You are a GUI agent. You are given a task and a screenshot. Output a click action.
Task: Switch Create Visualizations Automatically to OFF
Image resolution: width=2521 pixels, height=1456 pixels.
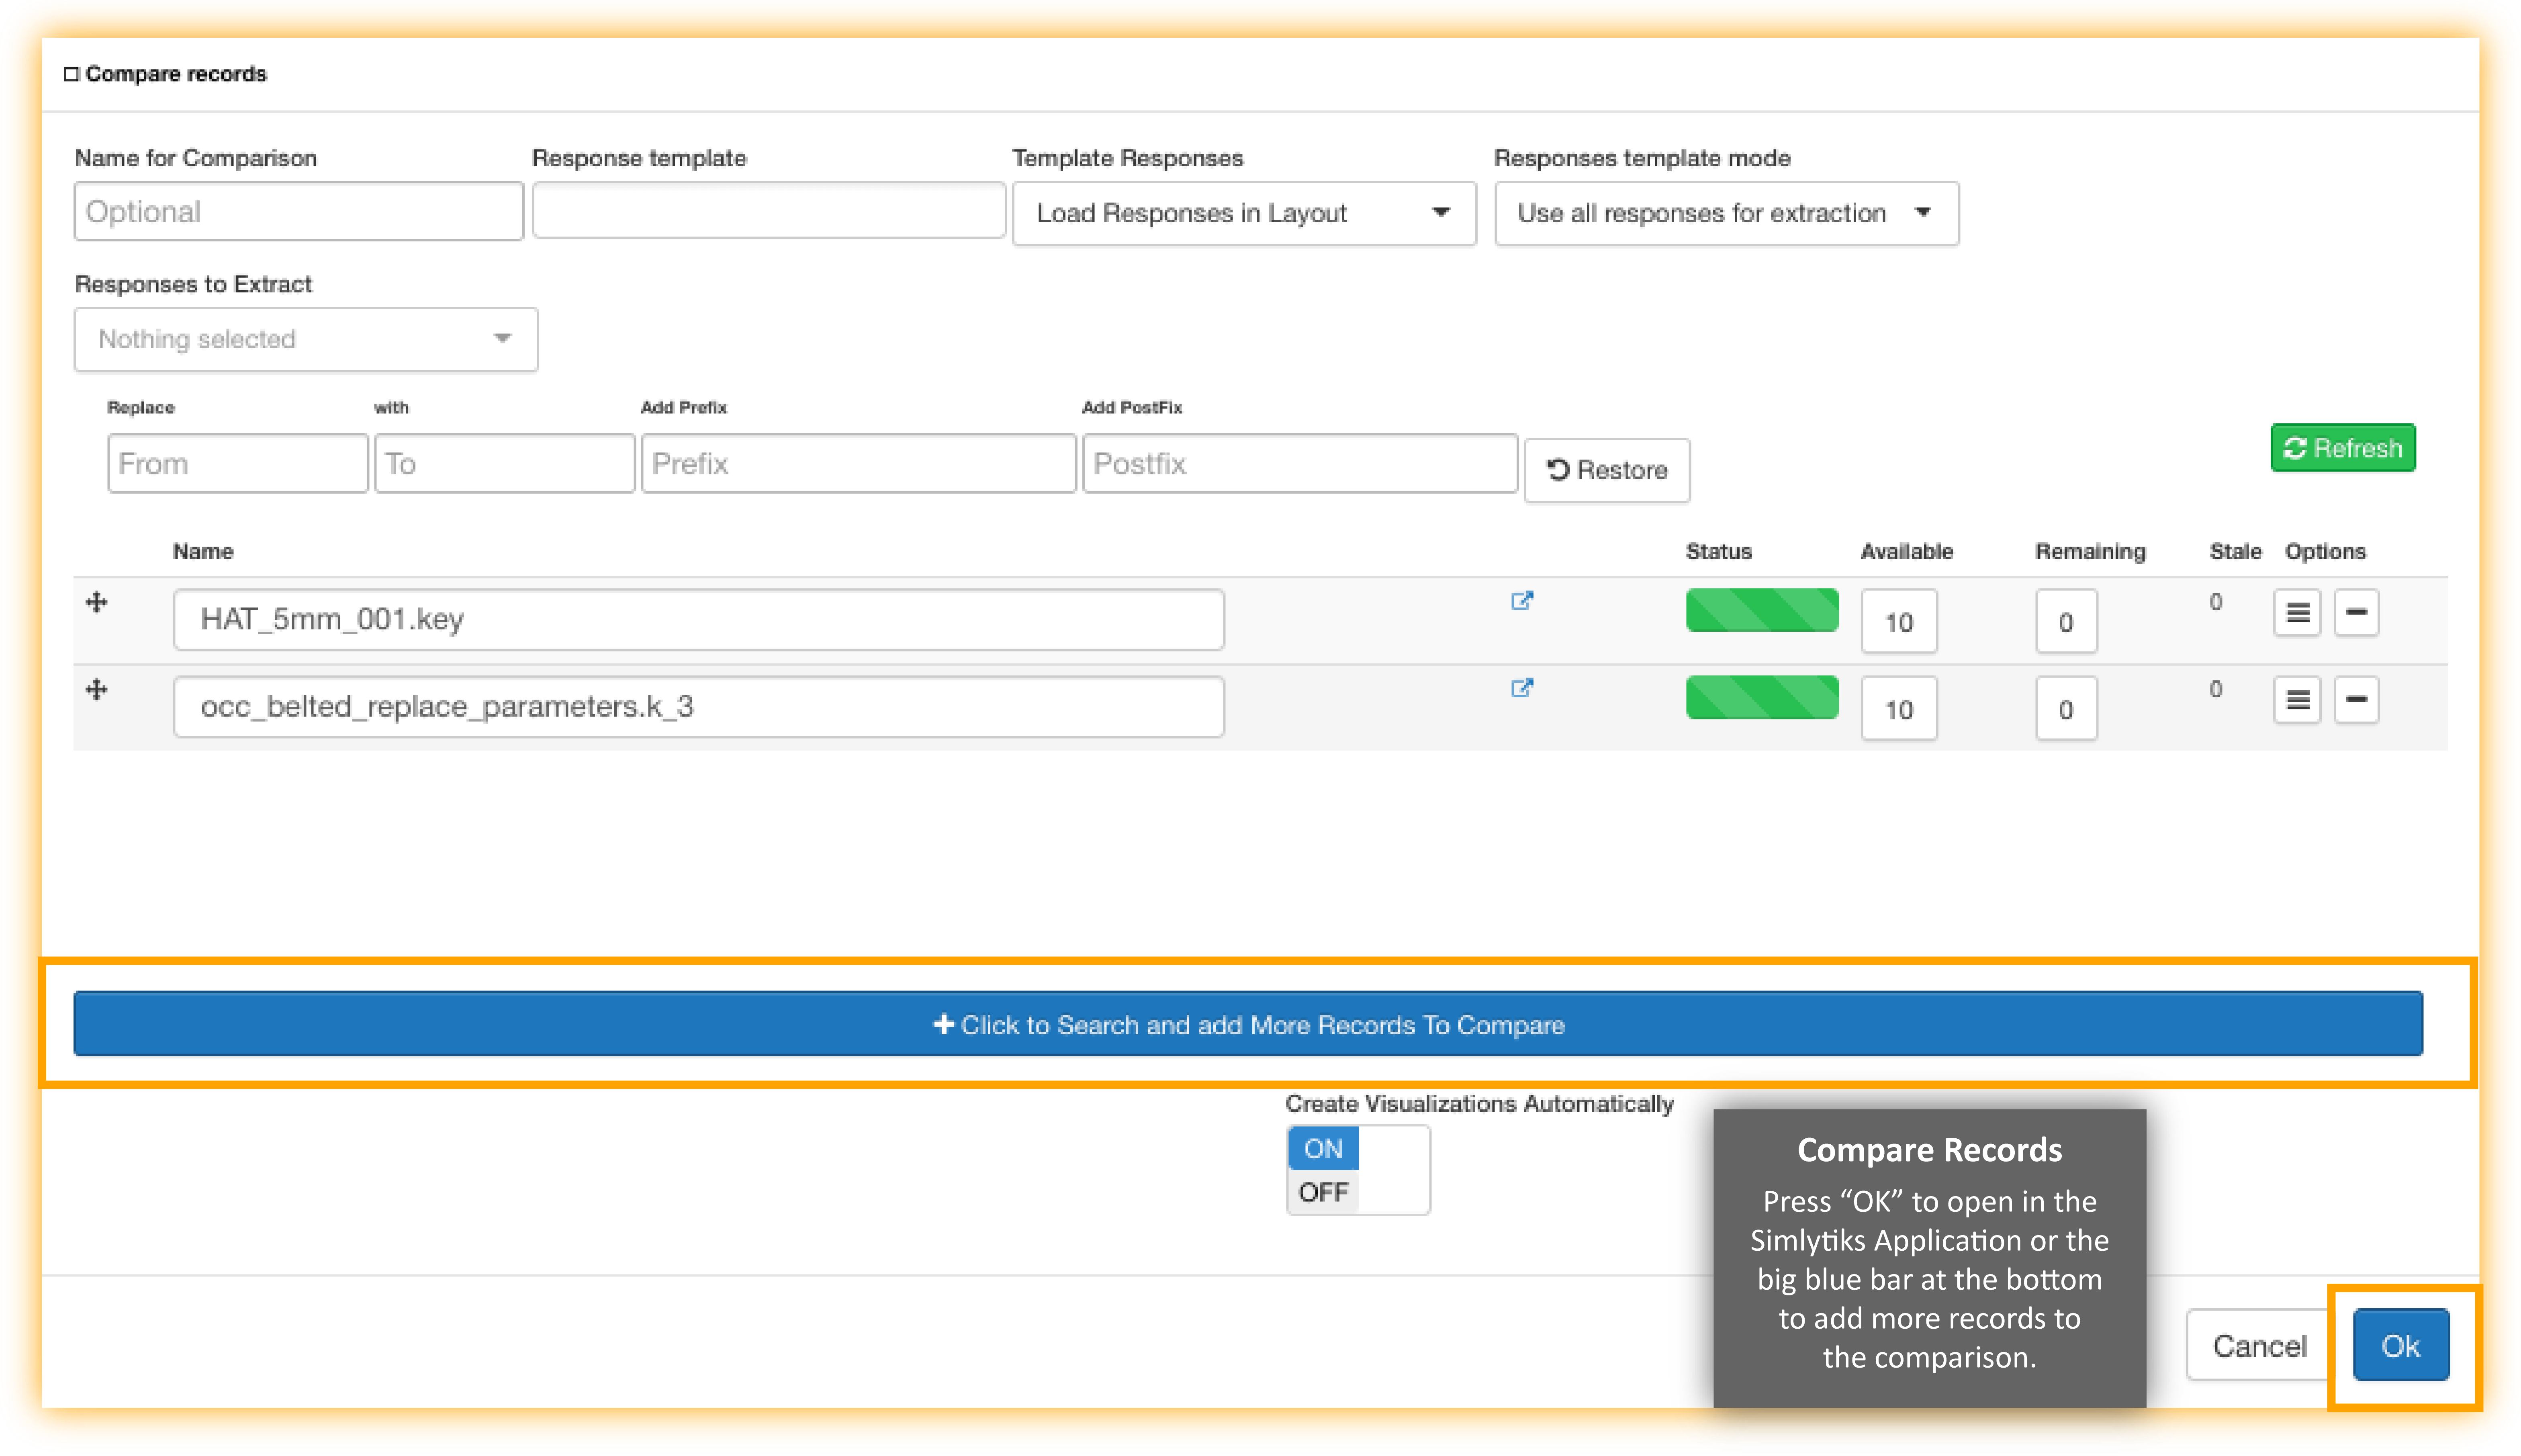click(x=1323, y=1192)
